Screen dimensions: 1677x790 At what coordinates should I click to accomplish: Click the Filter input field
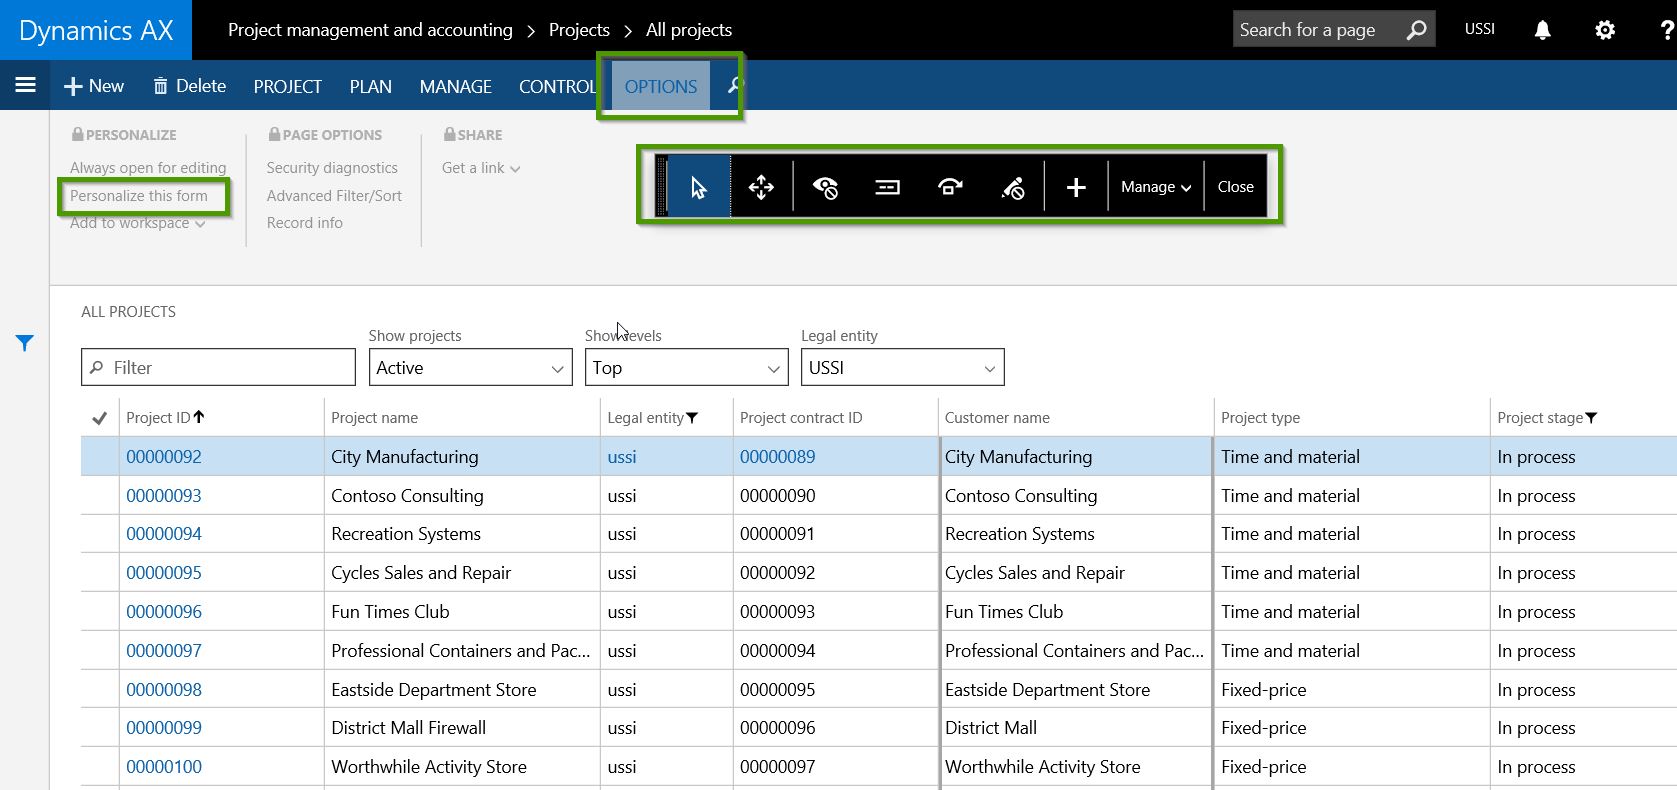218,368
